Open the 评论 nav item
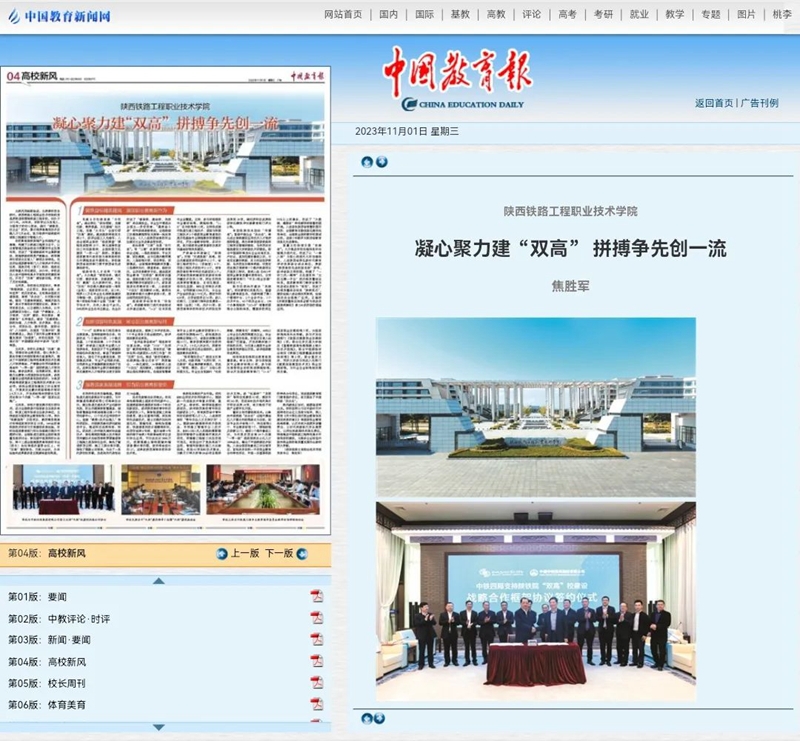This screenshot has height=741, width=800. point(532,14)
